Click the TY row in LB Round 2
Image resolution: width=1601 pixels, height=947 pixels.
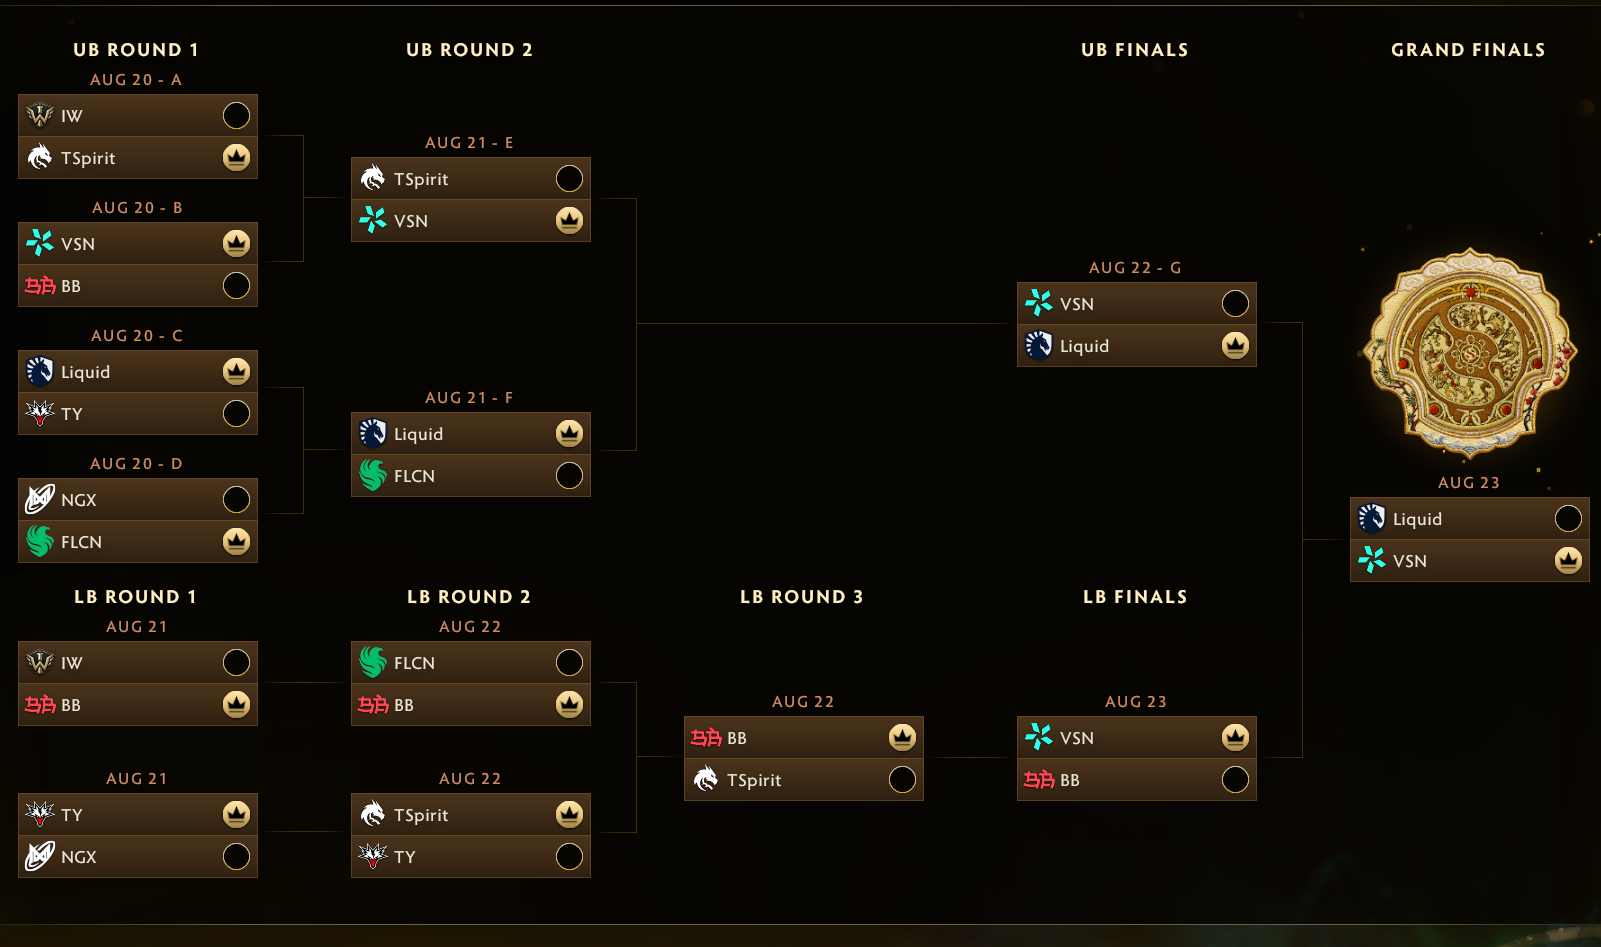pyautogui.click(x=471, y=857)
